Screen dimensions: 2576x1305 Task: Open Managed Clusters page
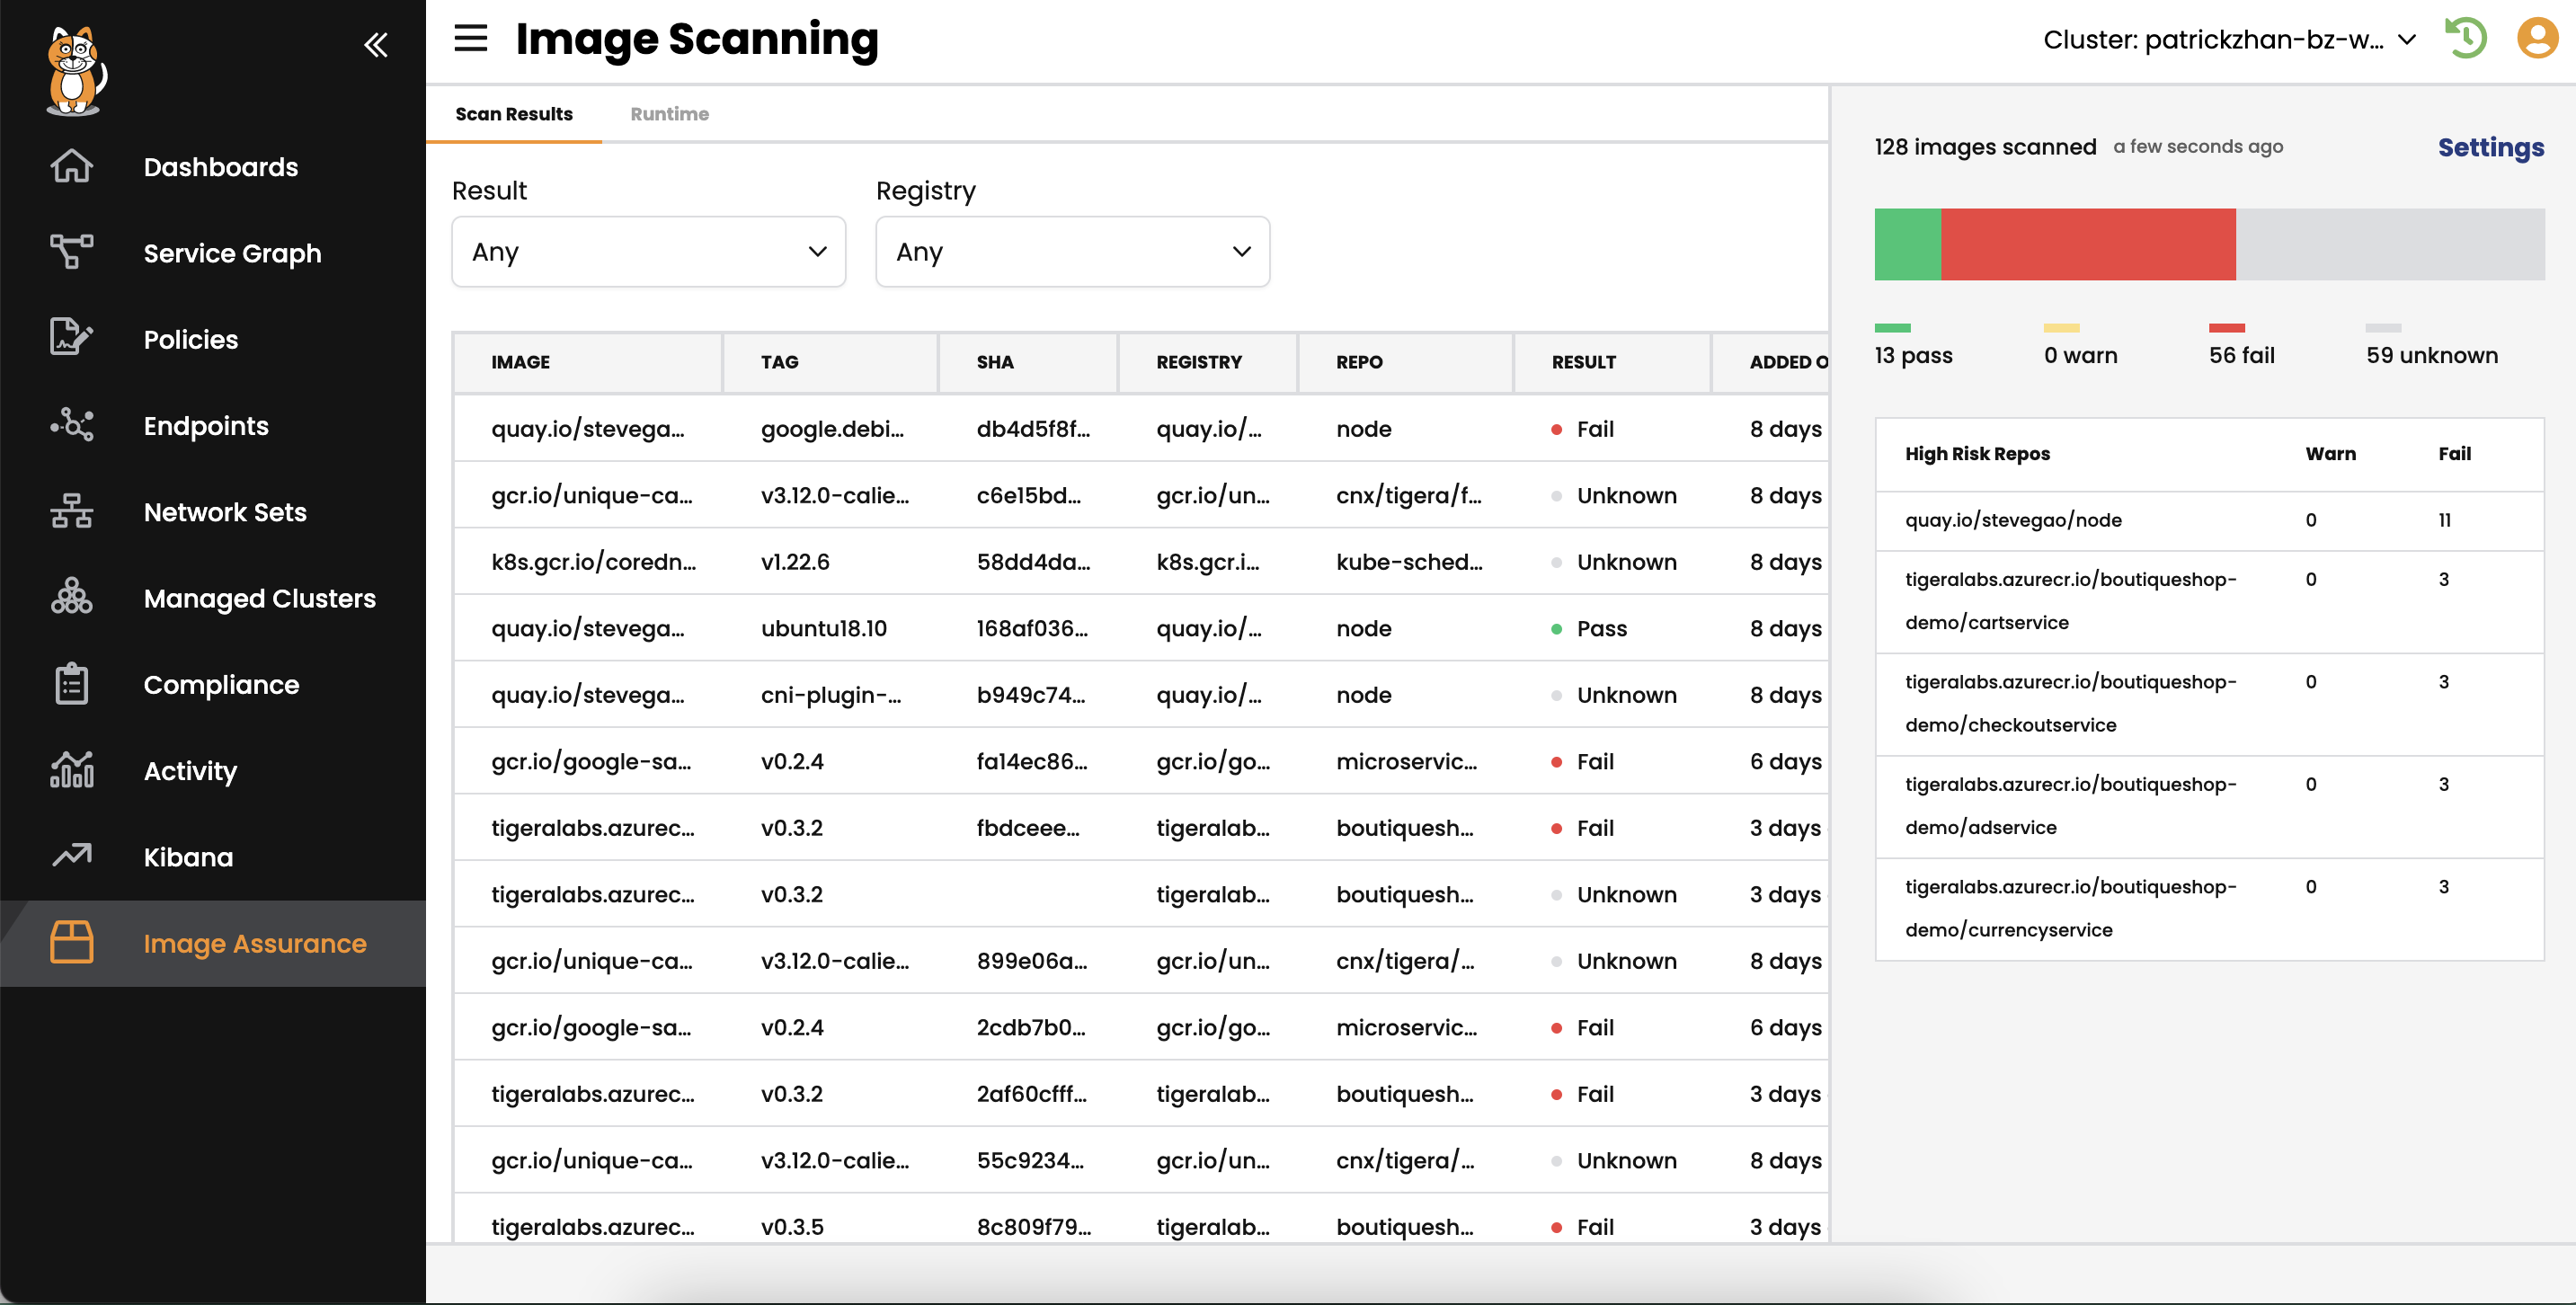pyautogui.click(x=260, y=598)
